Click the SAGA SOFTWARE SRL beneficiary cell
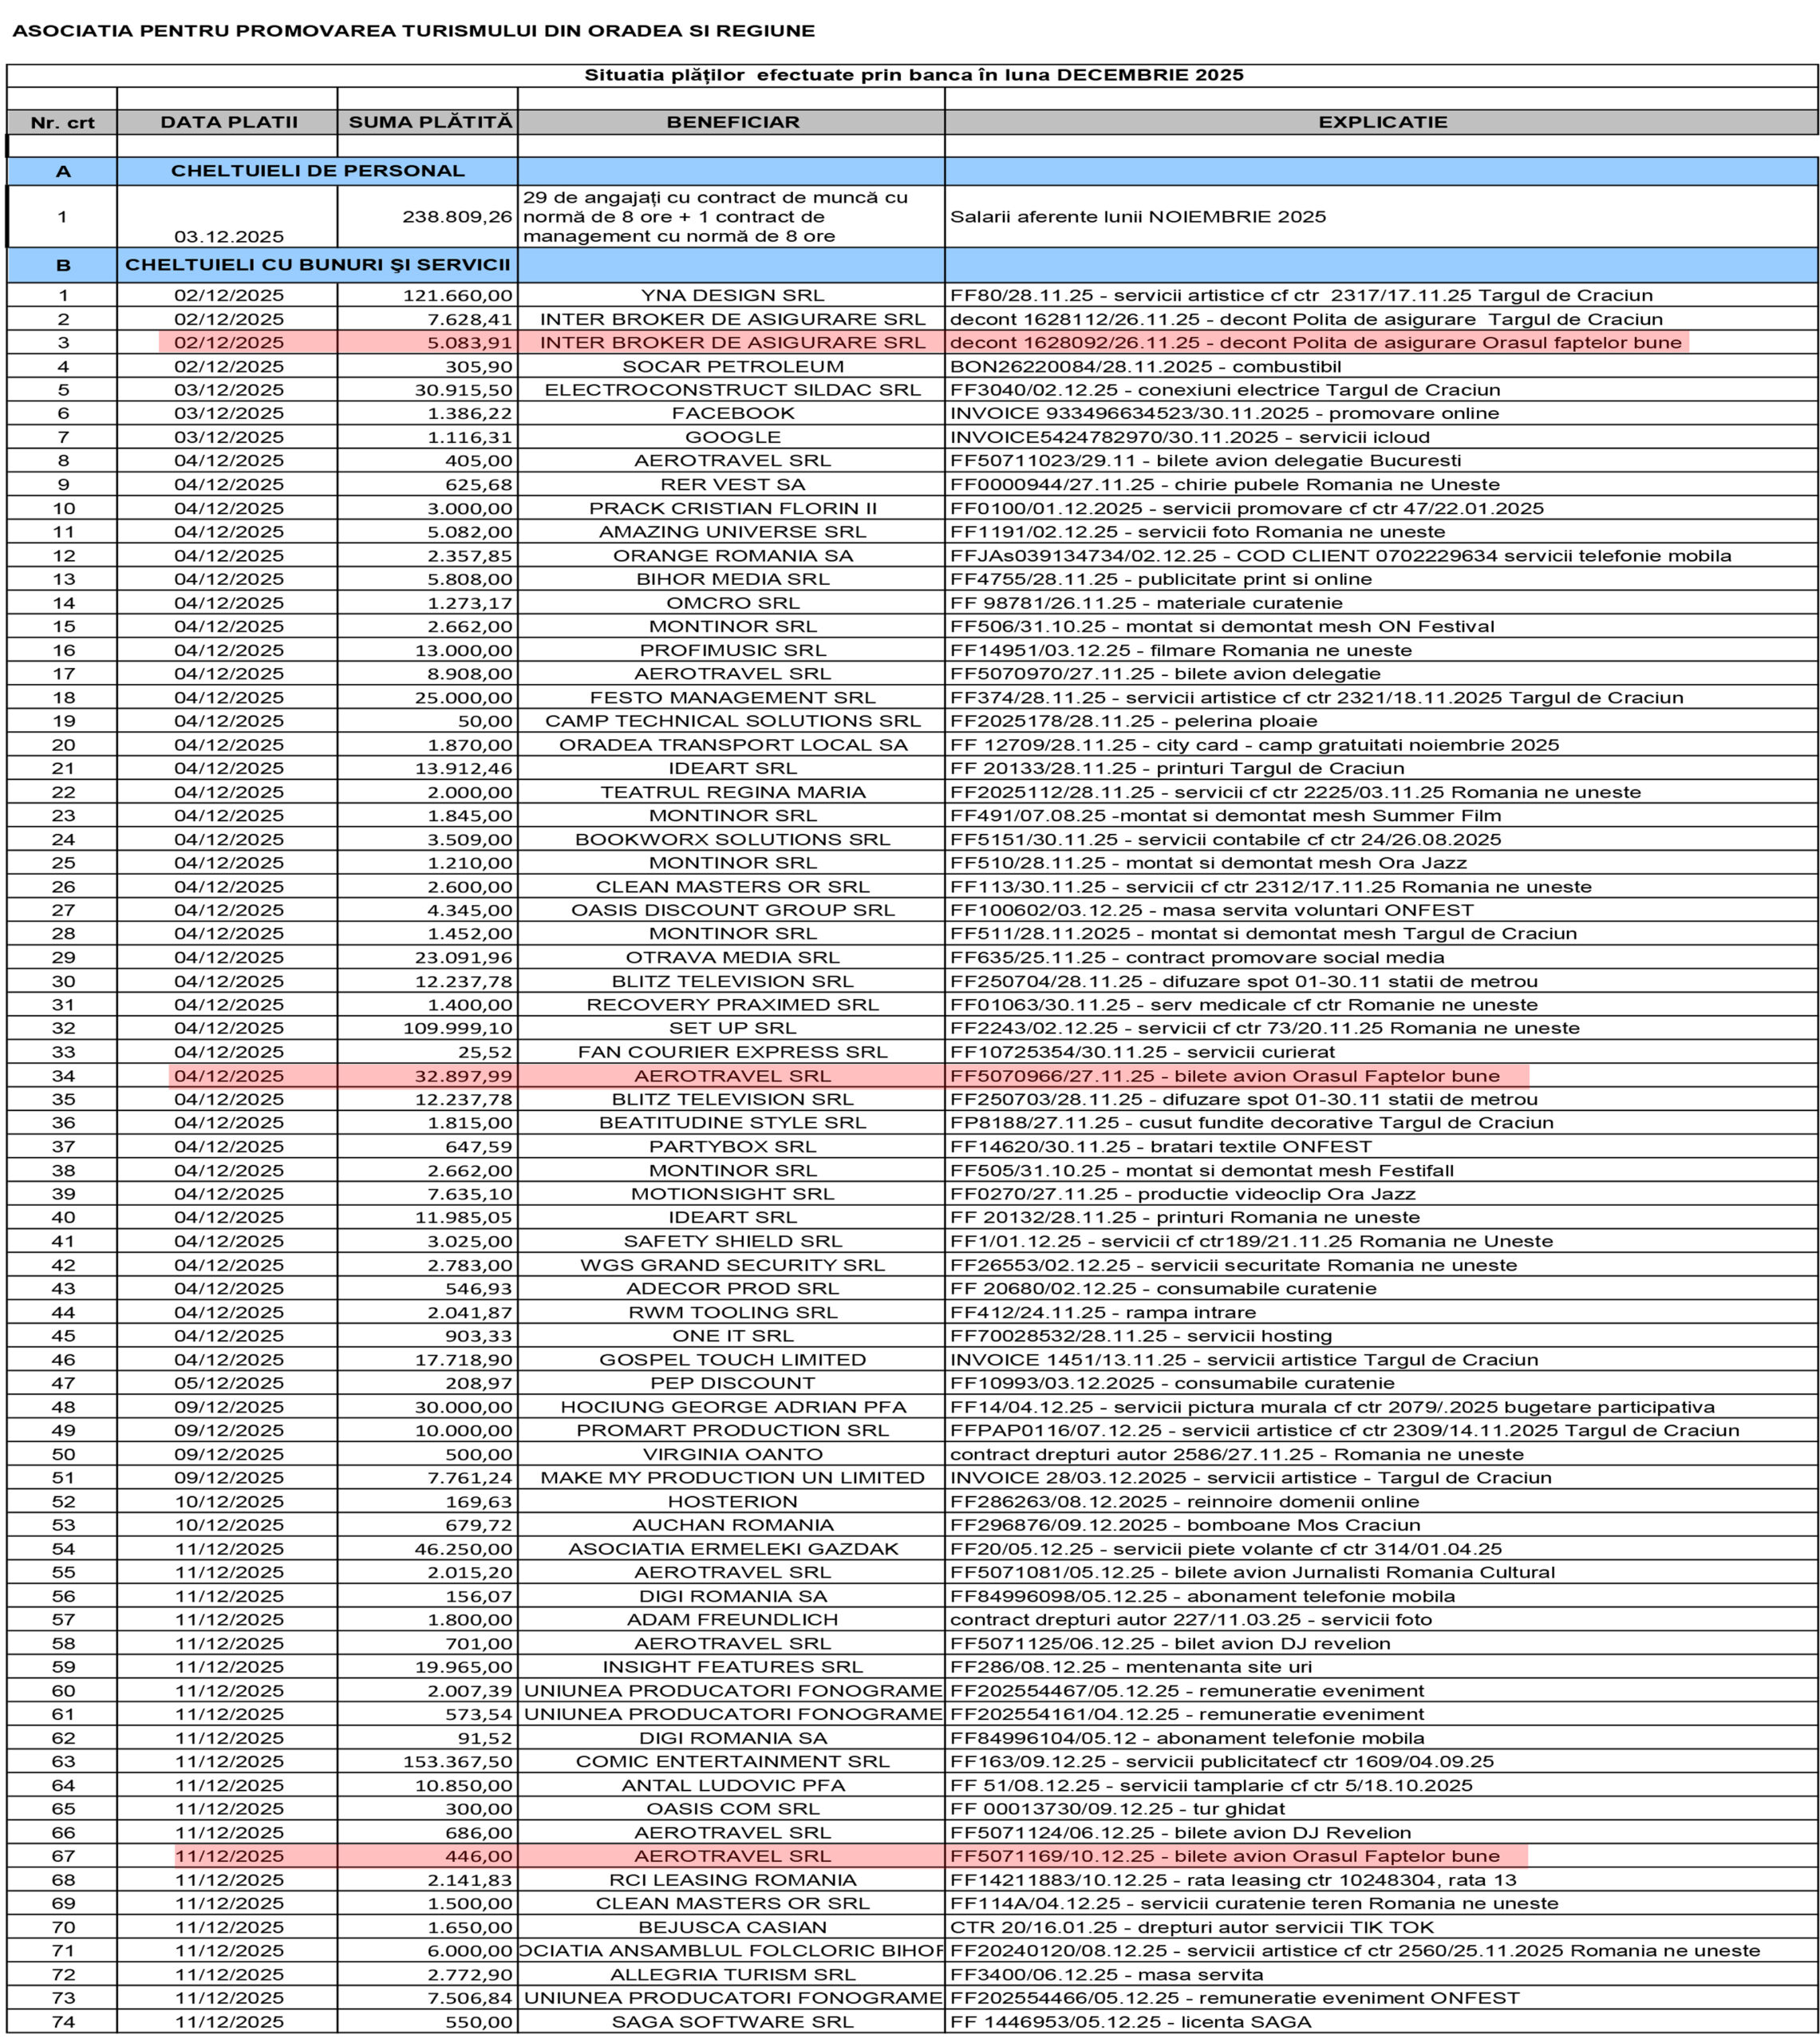This screenshot has height=2043, width=1820. [732, 2021]
